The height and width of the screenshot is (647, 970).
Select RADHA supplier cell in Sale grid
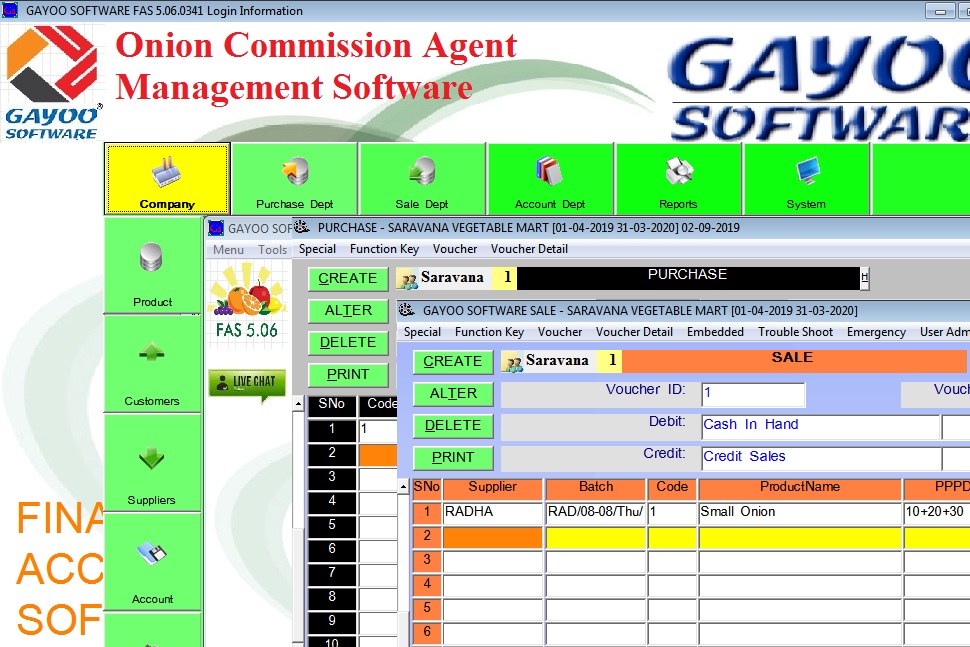[x=492, y=512]
